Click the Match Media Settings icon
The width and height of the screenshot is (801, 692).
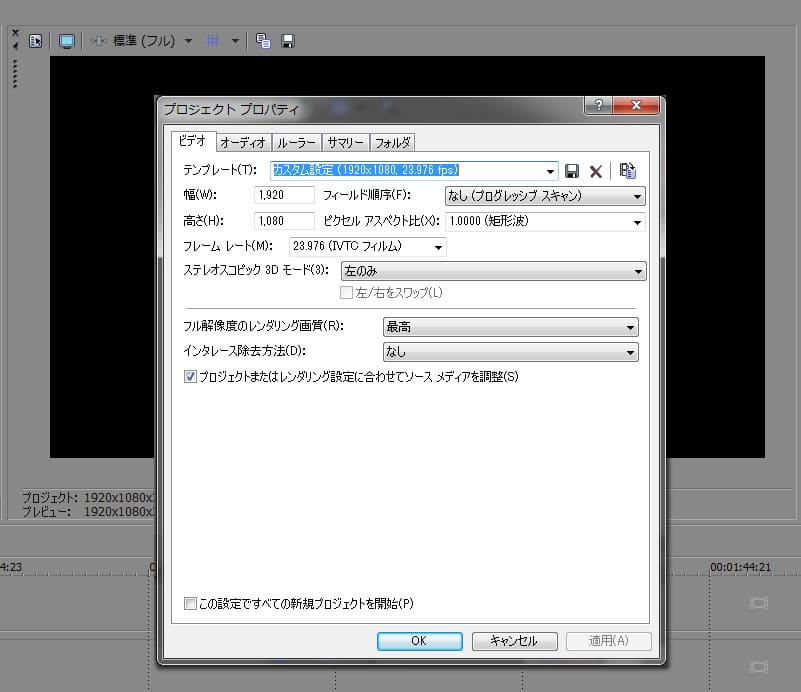click(628, 171)
